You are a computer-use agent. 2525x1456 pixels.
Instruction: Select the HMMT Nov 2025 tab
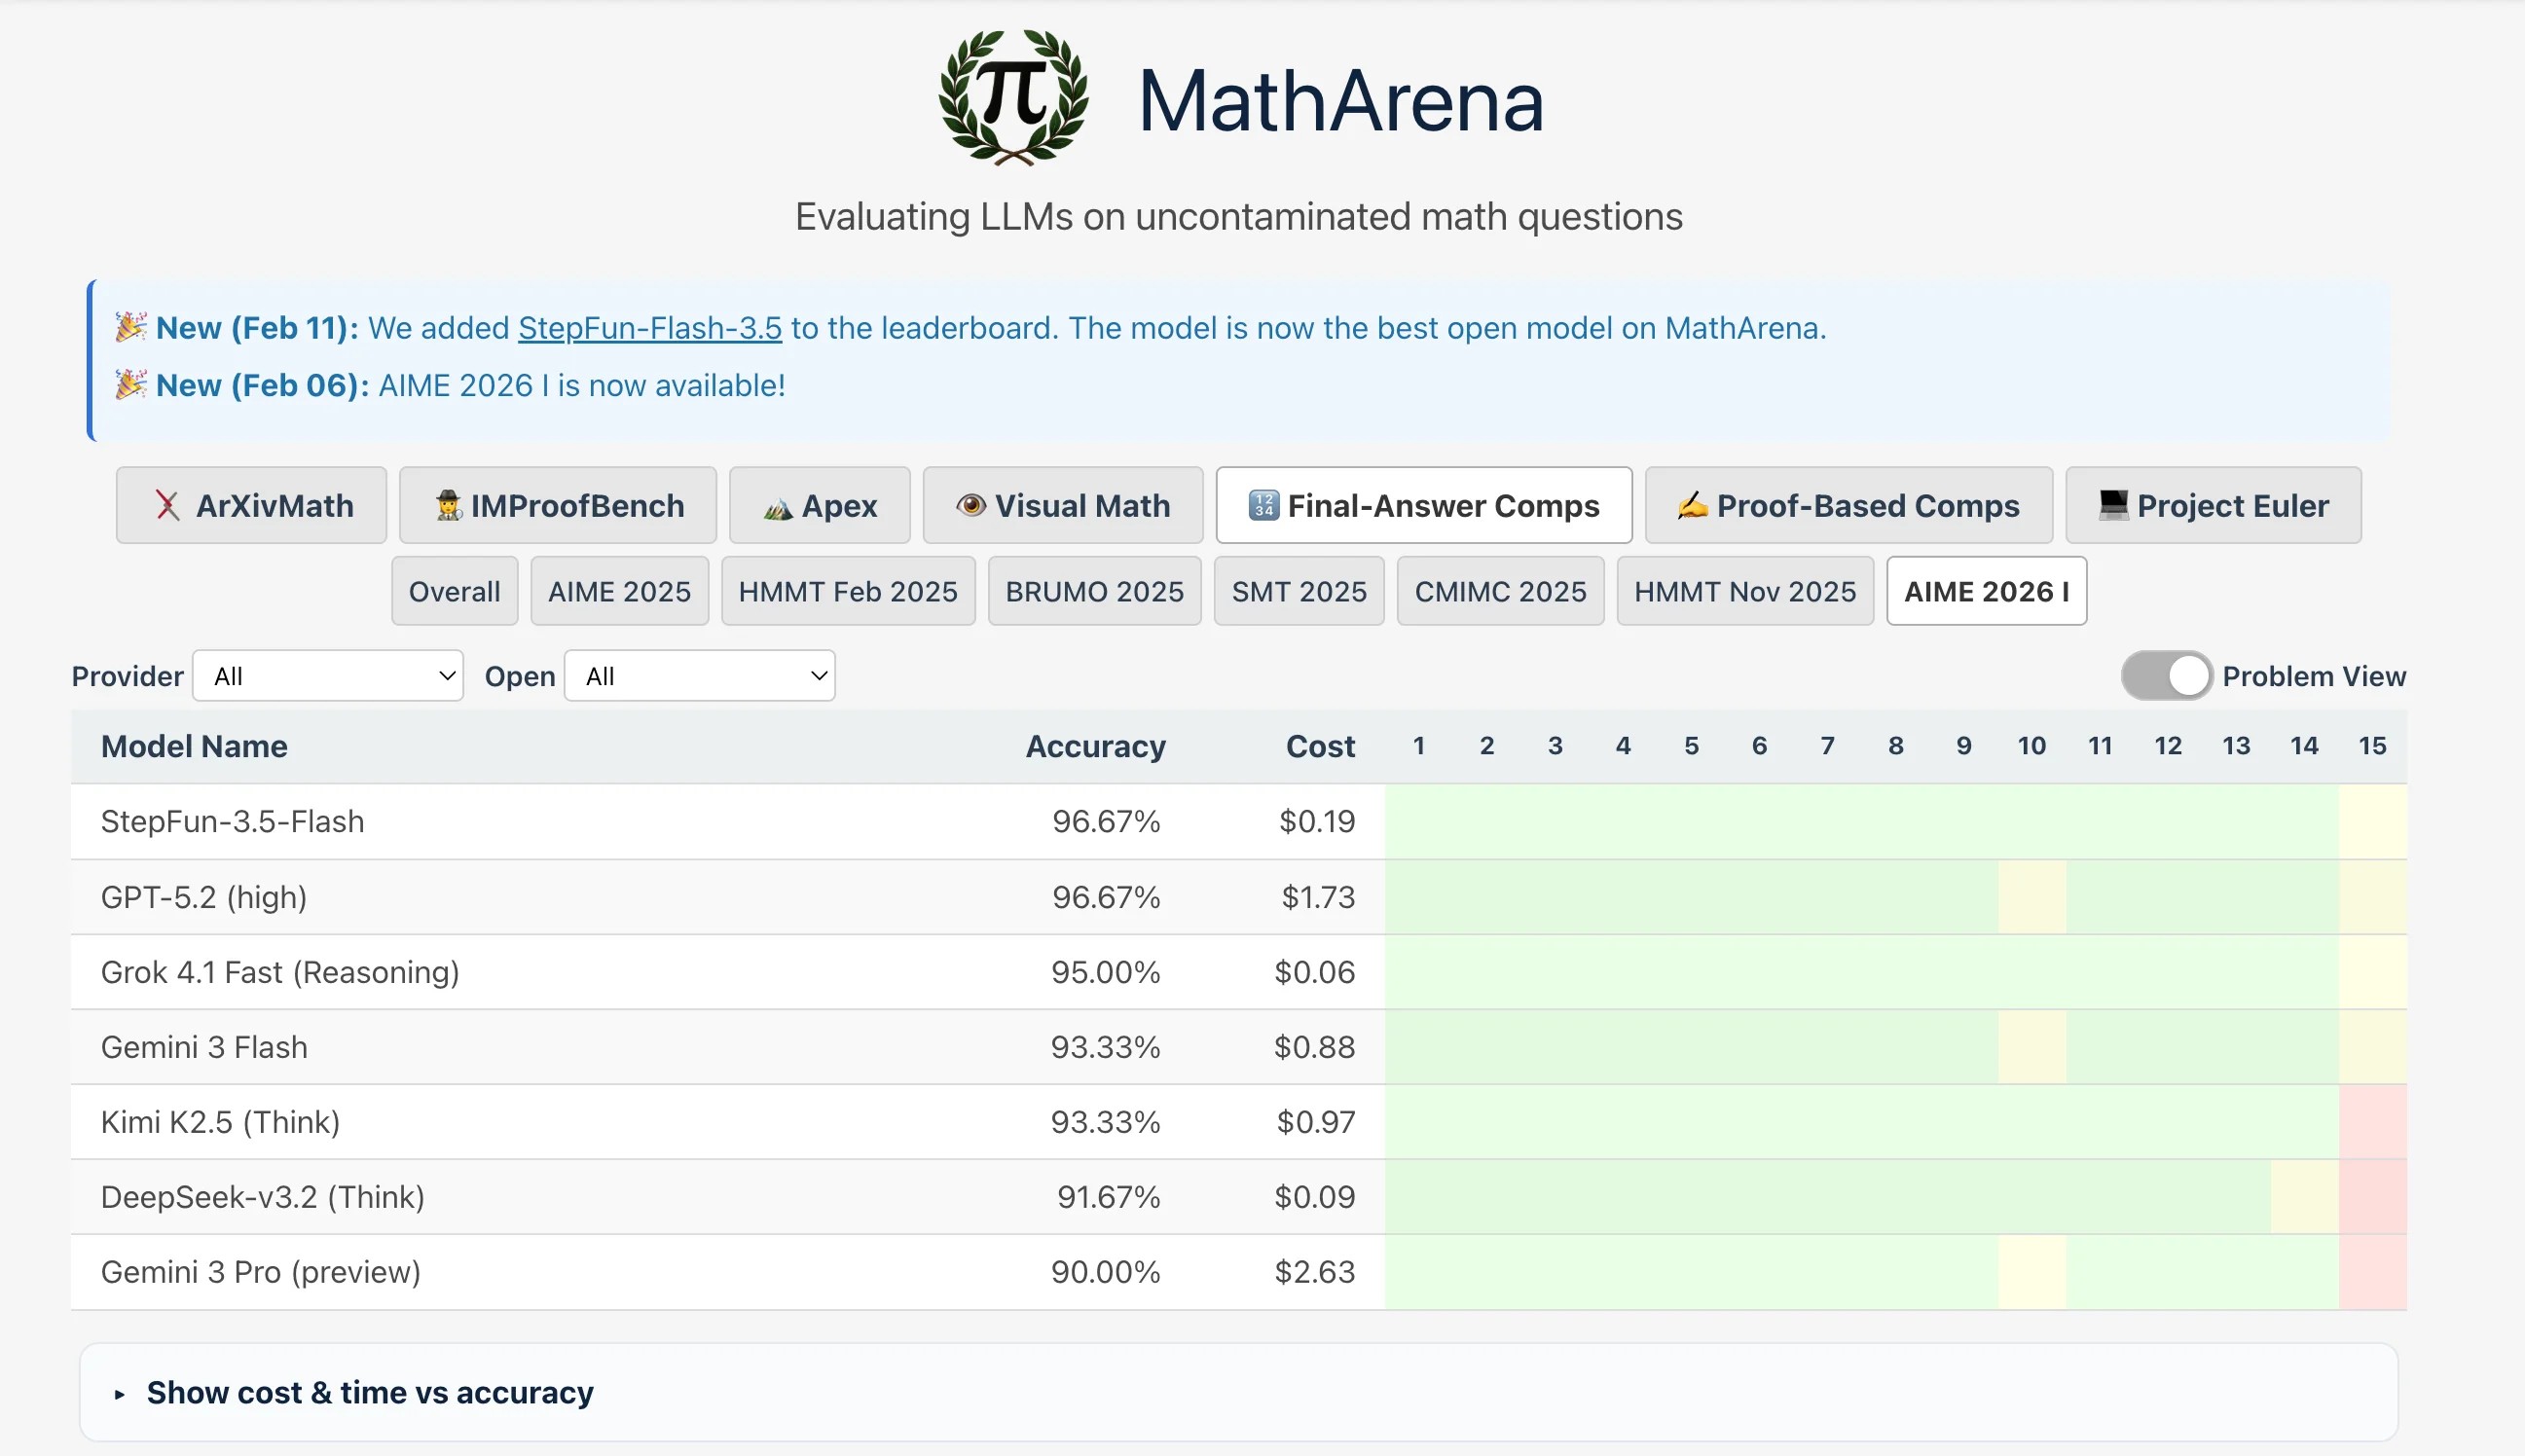(x=1744, y=591)
